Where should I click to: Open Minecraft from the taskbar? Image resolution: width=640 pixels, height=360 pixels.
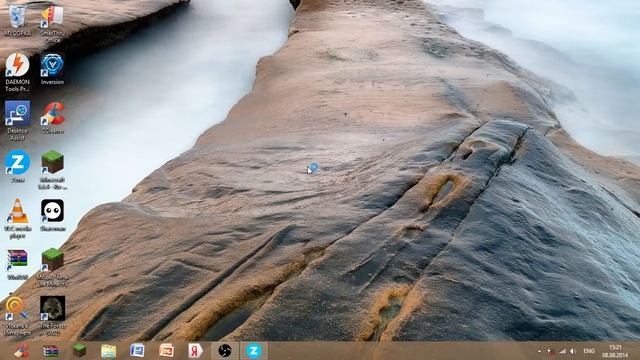(x=79, y=351)
